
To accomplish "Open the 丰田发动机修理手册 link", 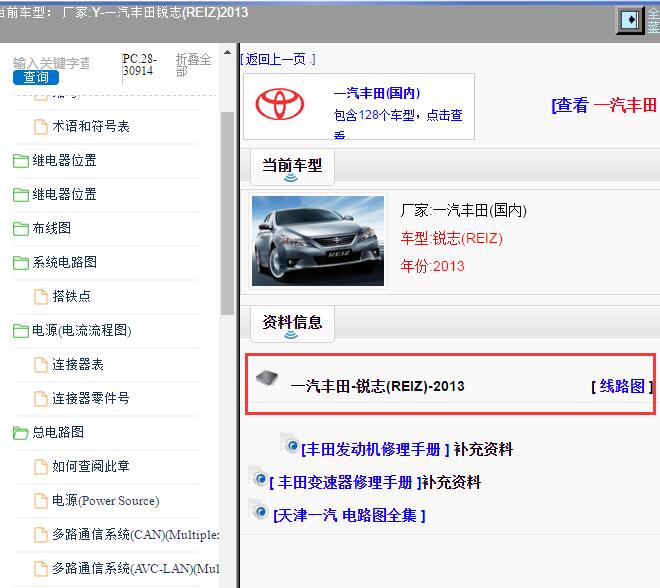I will (375, 449).
